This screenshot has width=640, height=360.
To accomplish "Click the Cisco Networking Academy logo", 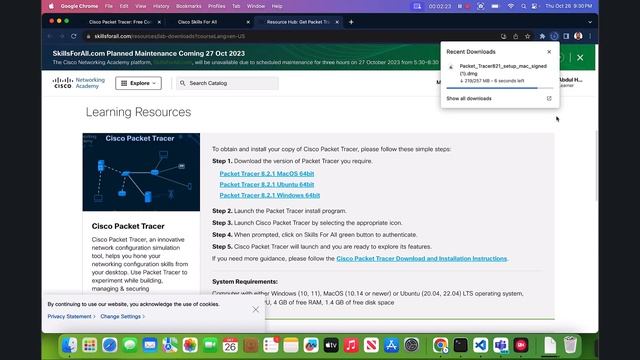I will pyautogui.click(x=79, y=83).
